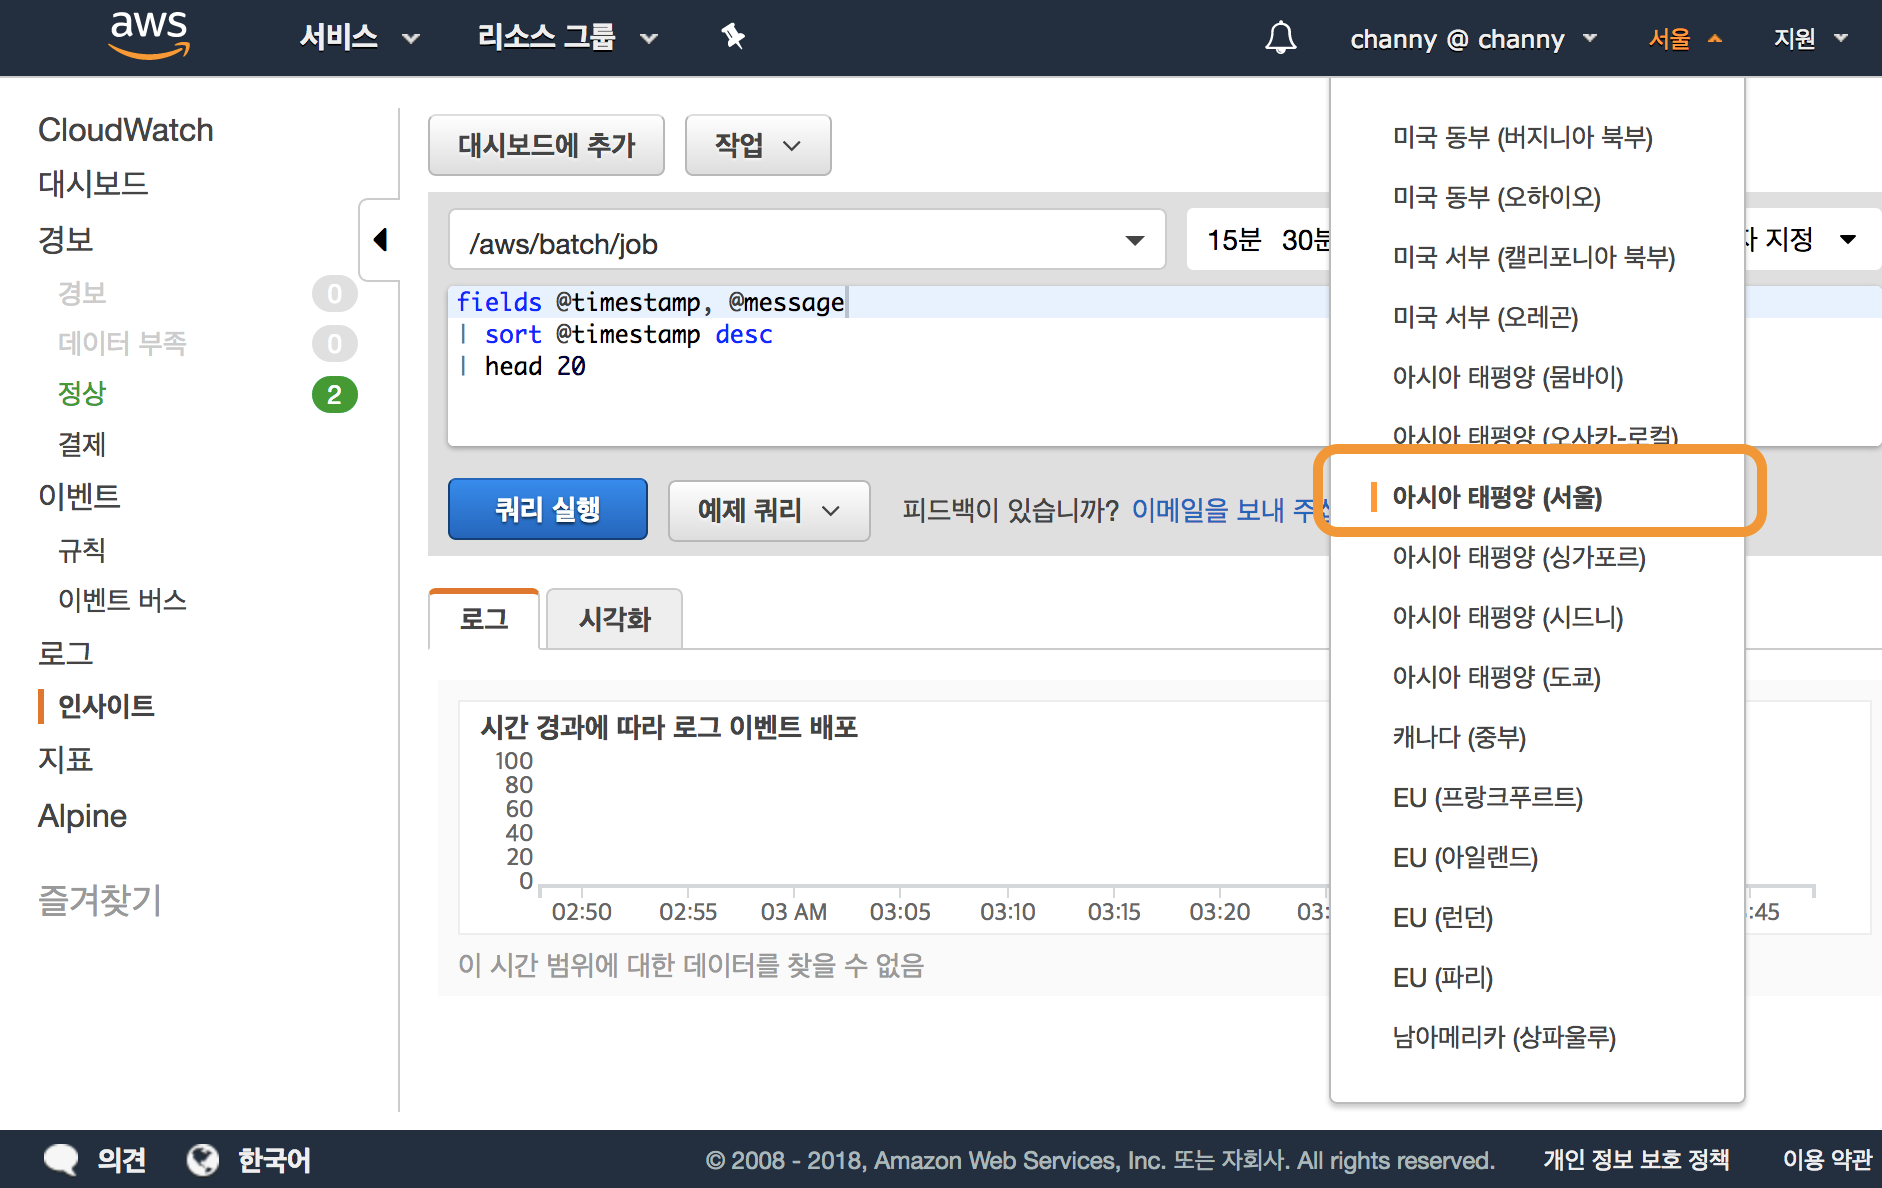
Task: Open 결제 billing alarms in sidebar
Action: coord(82,444)
